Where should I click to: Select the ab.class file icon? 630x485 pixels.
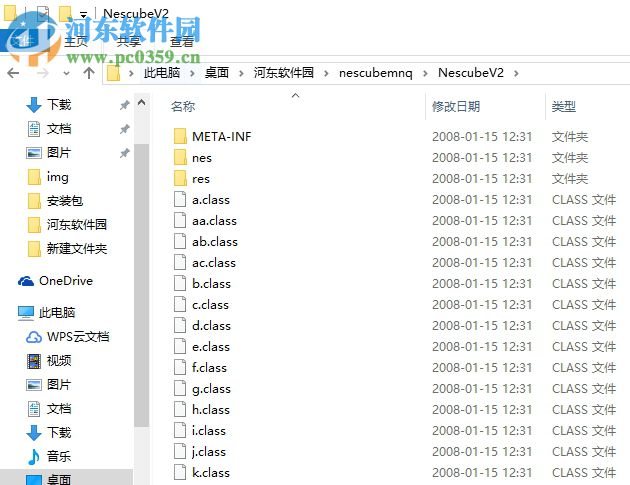point(180,241)
